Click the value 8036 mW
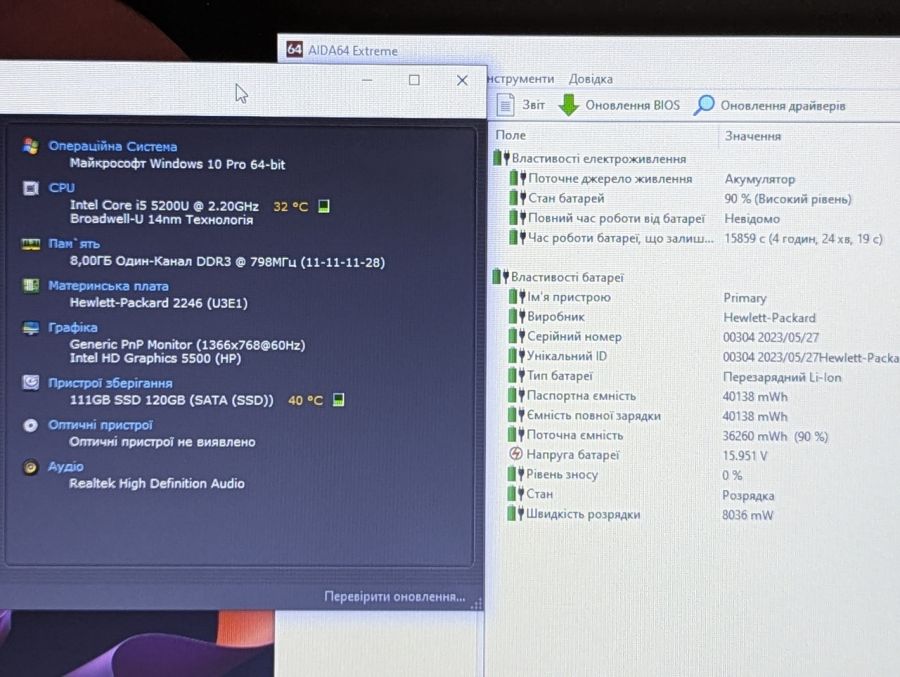 747,515
